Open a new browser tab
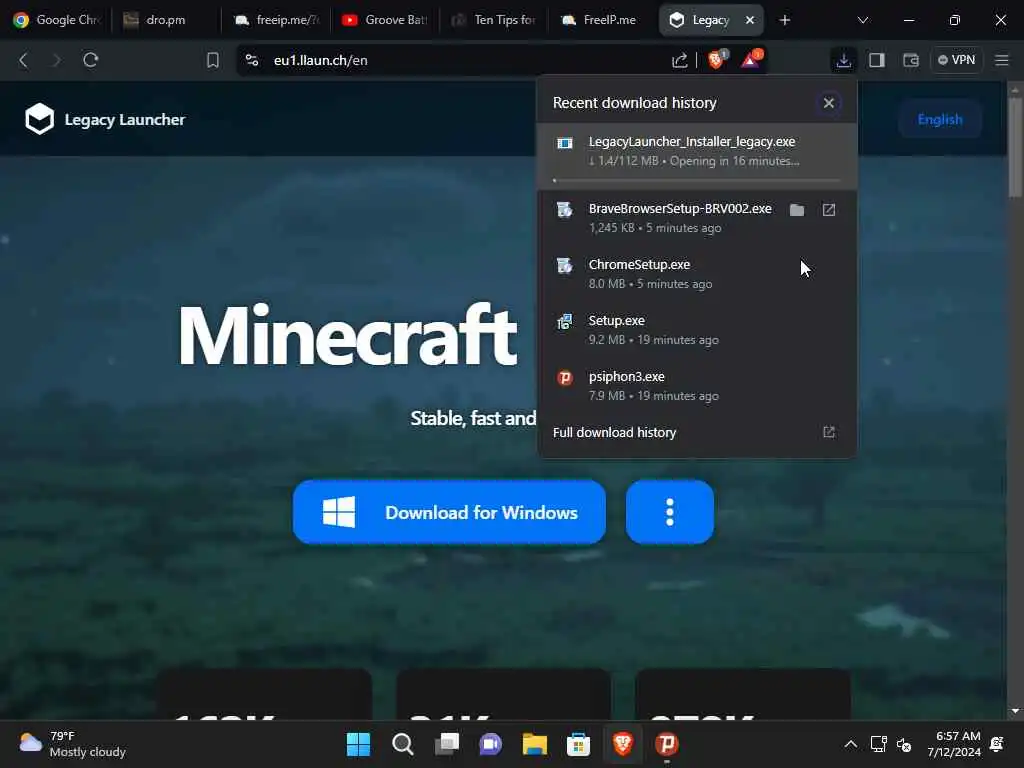Screen dimensions: 1024x768 (x=785, y=20)
